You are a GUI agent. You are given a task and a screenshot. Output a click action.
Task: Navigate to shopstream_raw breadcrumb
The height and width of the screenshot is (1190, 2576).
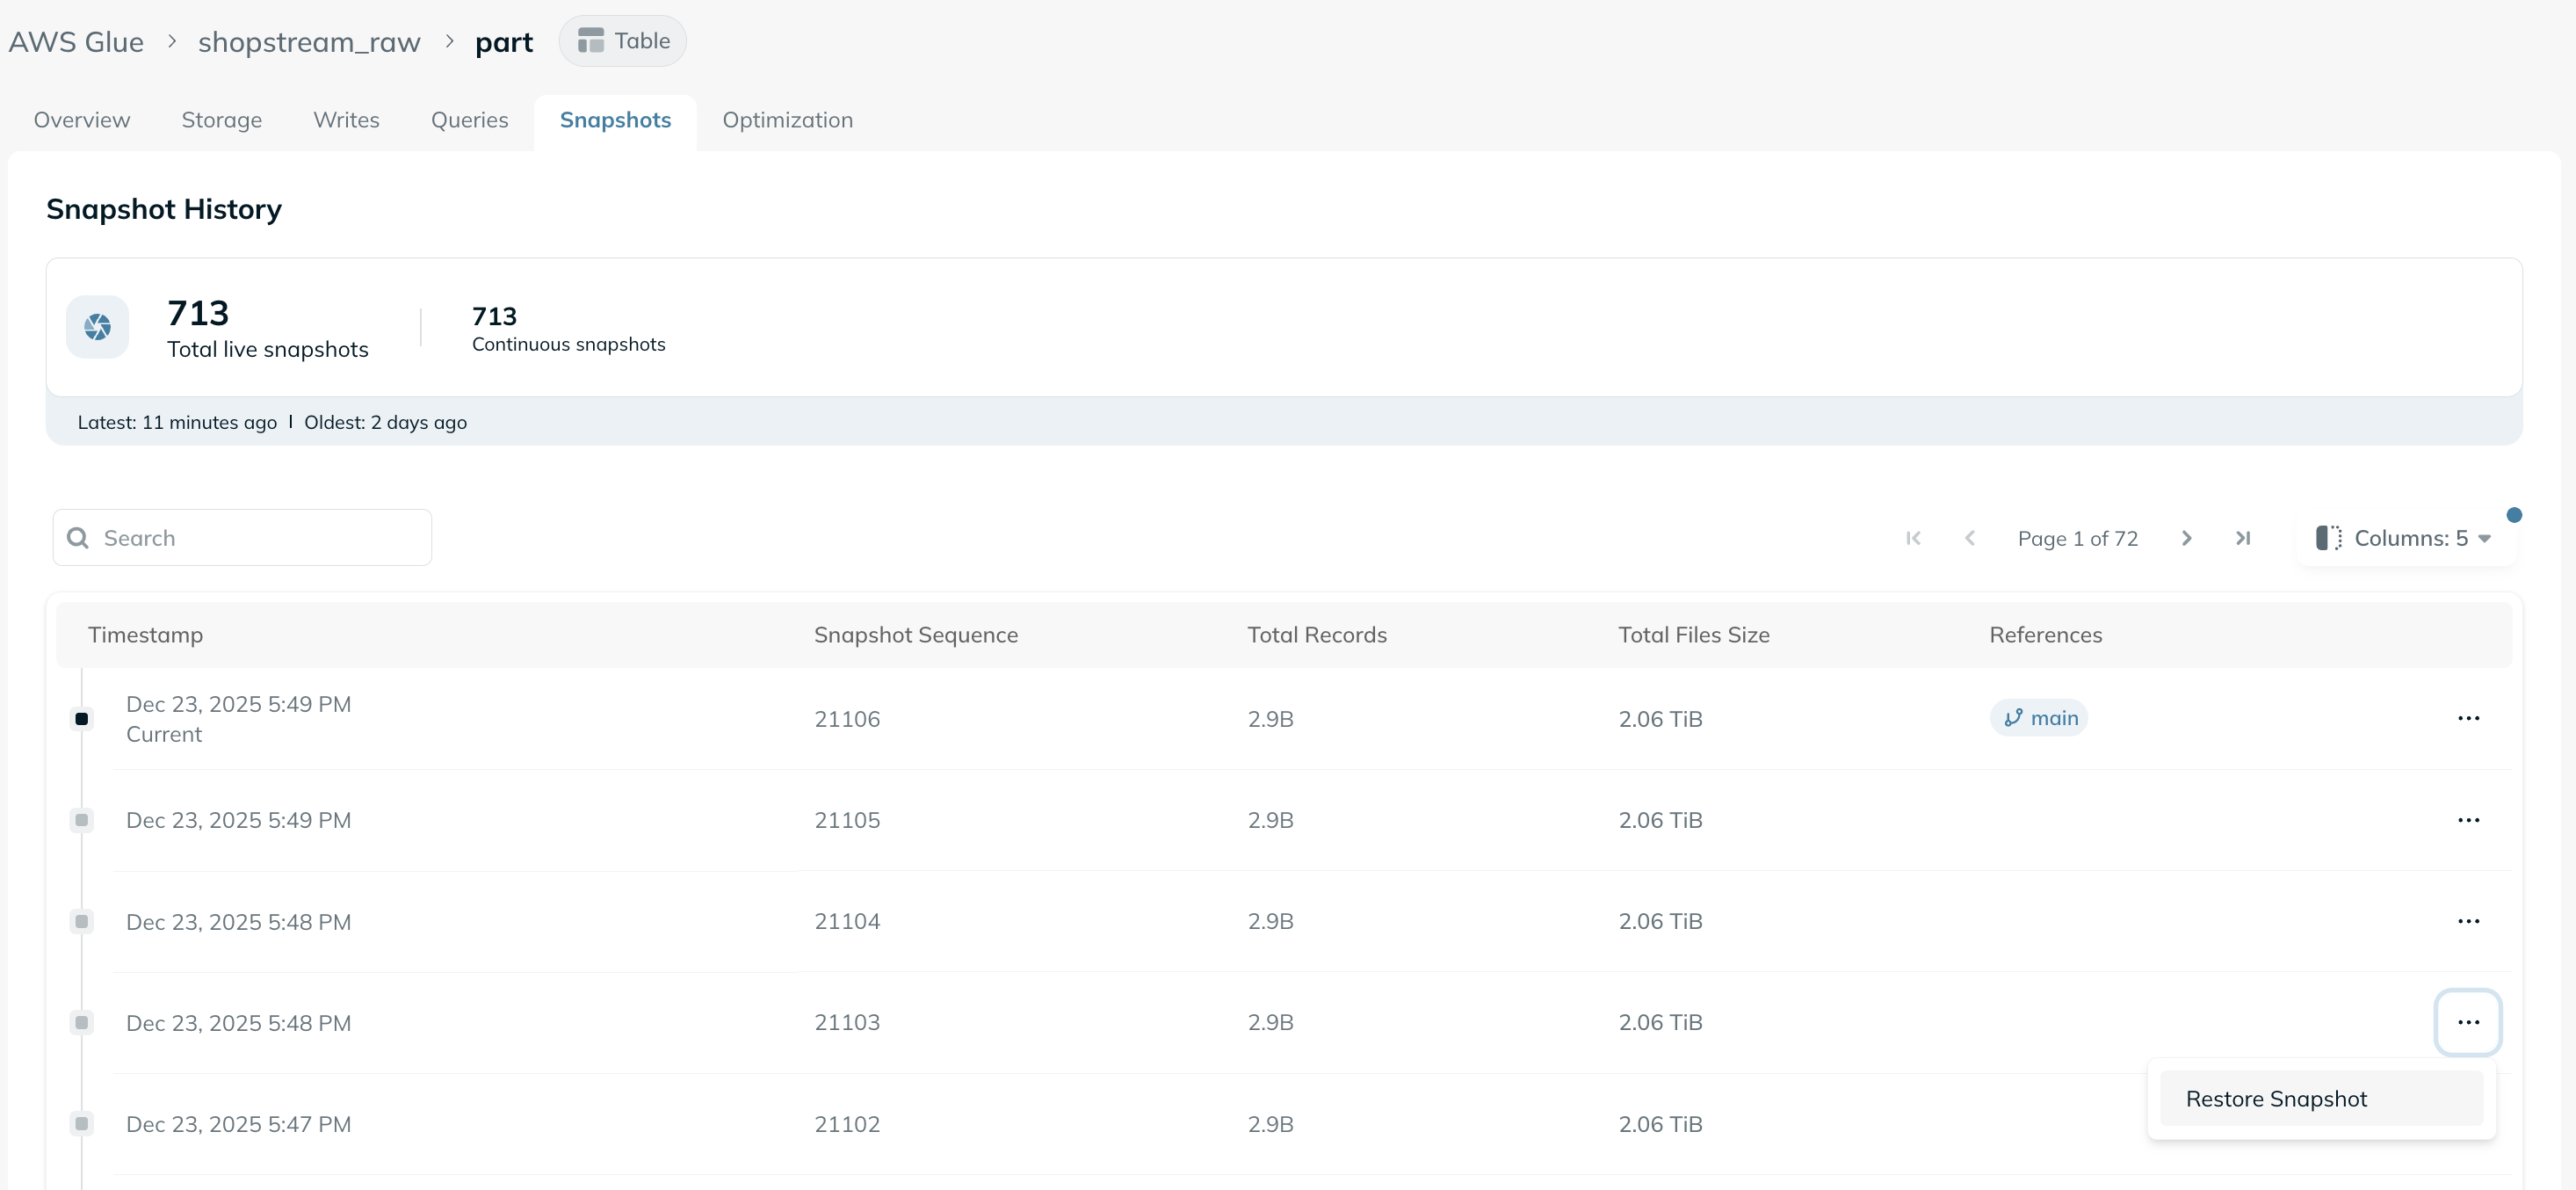309,42
